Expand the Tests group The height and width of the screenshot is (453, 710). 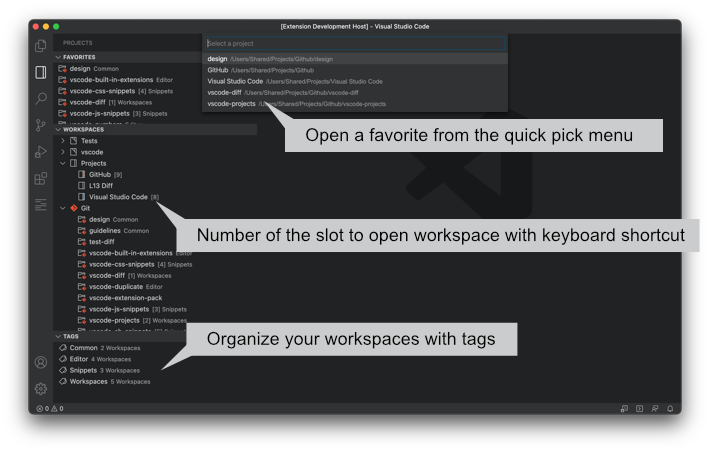click(63, 141)
